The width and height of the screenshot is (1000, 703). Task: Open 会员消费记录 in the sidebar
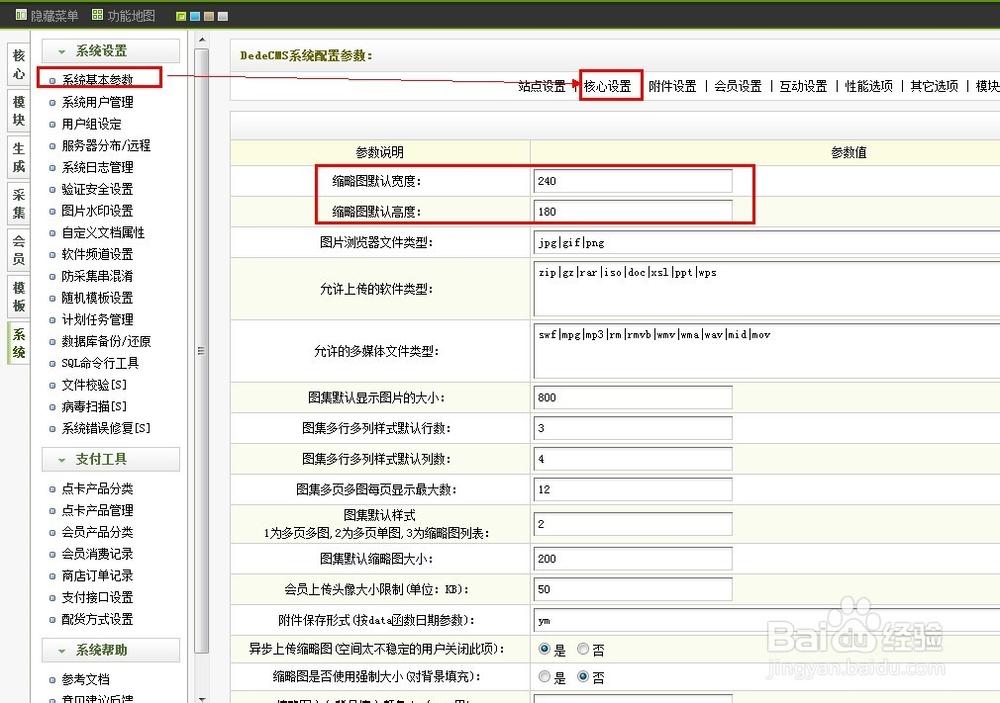click(x=98, y=554)
